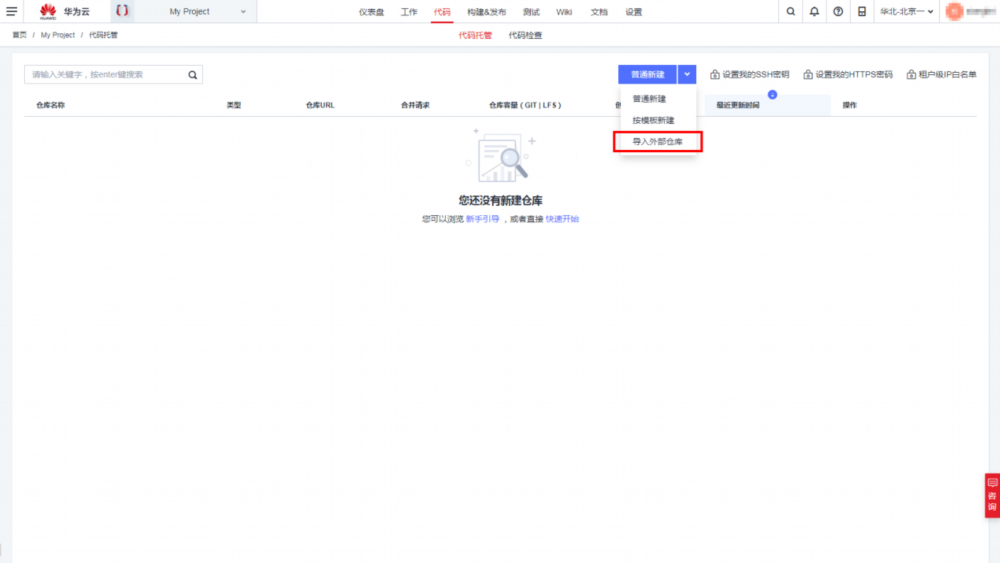Click the magnifier in the search box
The height and width of the screenshot is (563, 1000).
(193, 75)
